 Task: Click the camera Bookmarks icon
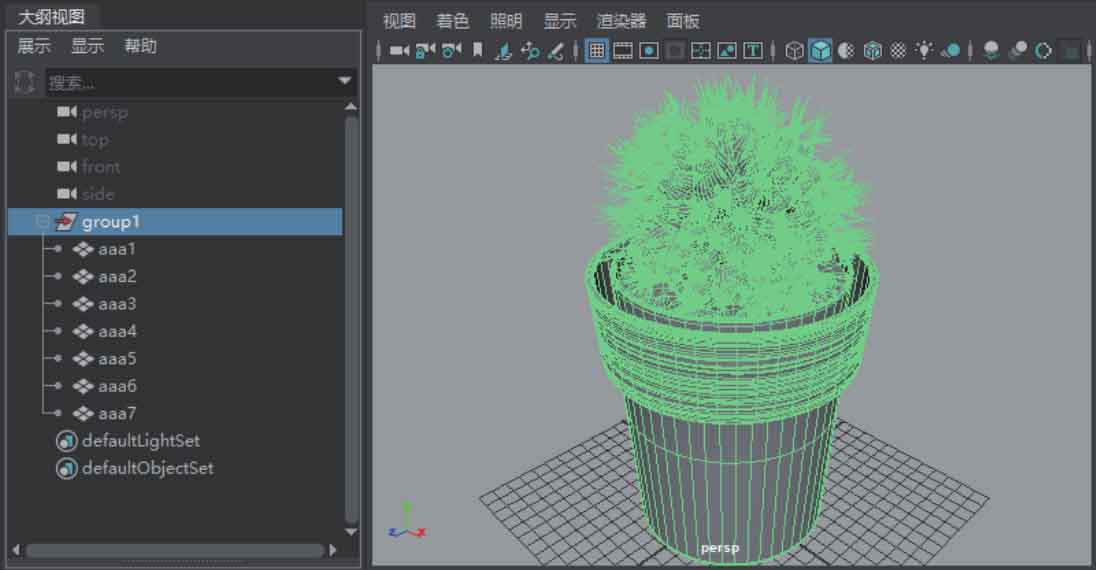tap(478, 50)
